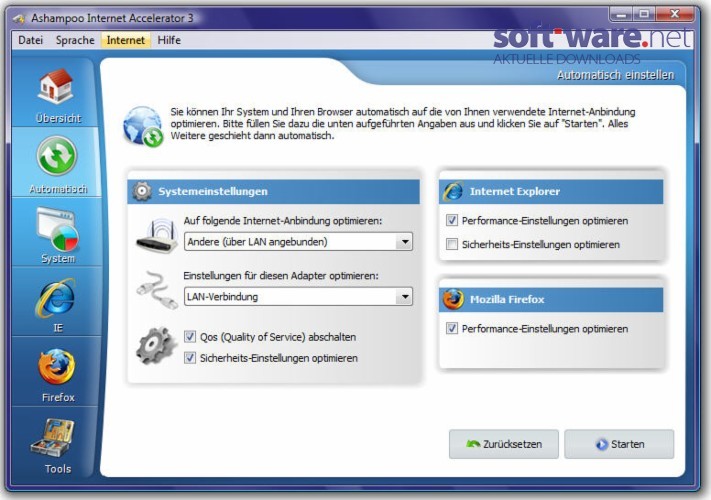Viewport: 711px width, 500px height.
Task: Click the Starten button
Action: point(619,444)
